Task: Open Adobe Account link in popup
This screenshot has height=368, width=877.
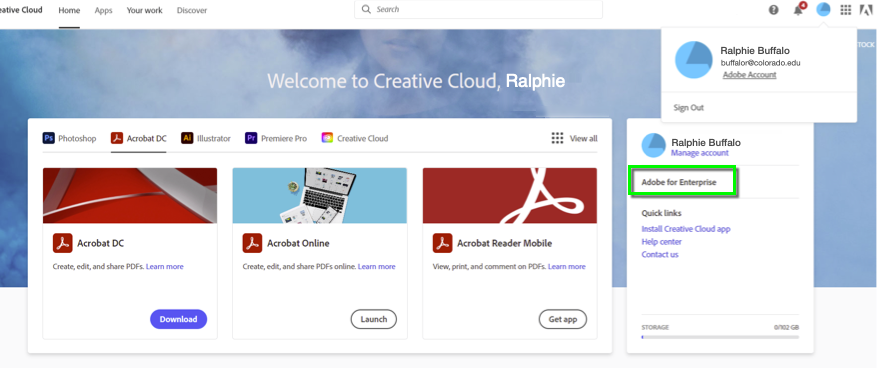Action: point(749,74)
